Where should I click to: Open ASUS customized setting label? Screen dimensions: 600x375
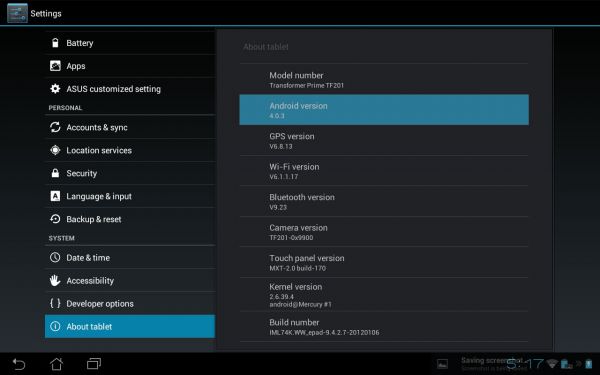(114, 89)
